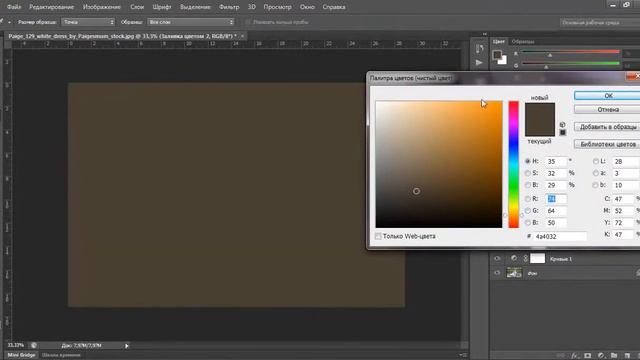Click the H value field showing 35
The width and height of the screenshot is (640, 360).
click(556, 161)
